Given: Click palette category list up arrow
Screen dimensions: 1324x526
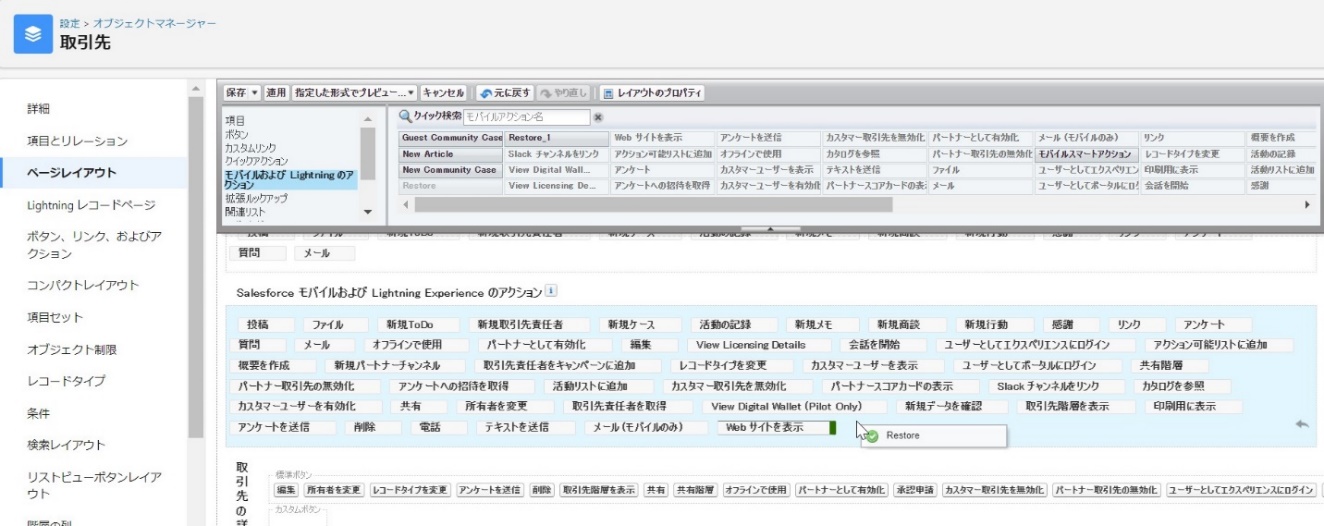Looking at the screenshot, I should tap(366, 118).
